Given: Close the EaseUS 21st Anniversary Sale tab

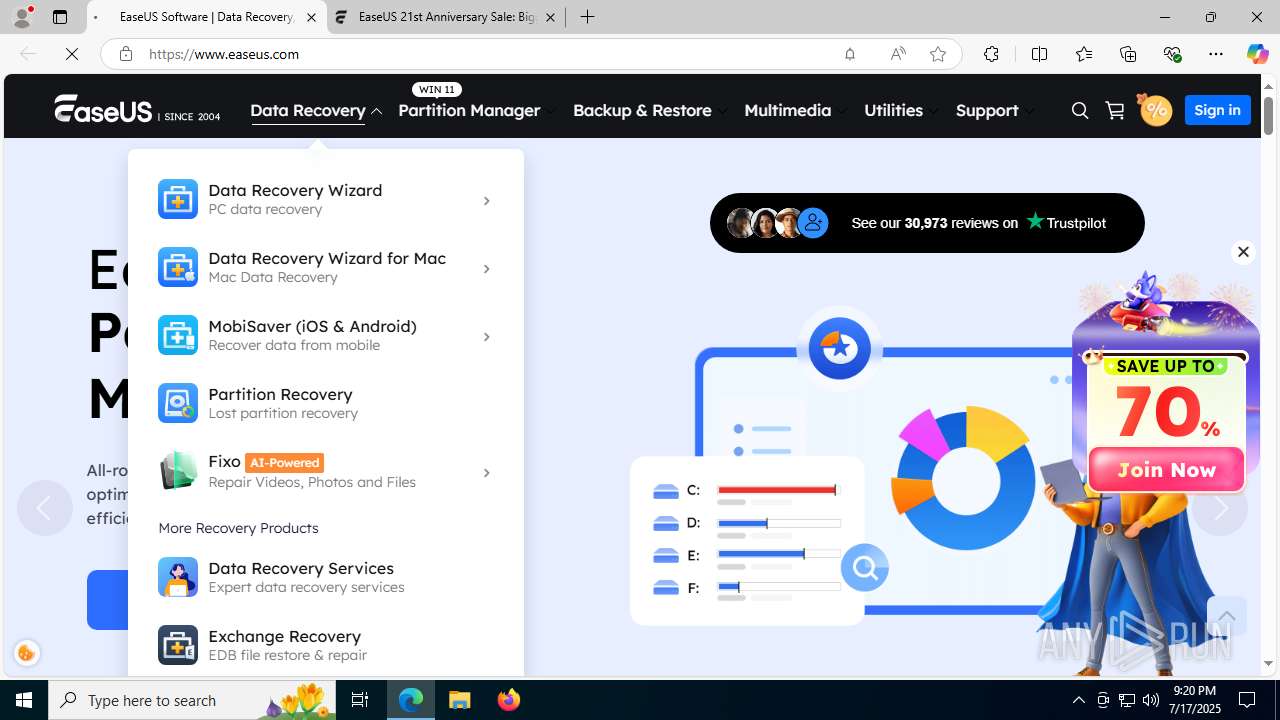Looking at the screenshot, I should pos(550,17).
